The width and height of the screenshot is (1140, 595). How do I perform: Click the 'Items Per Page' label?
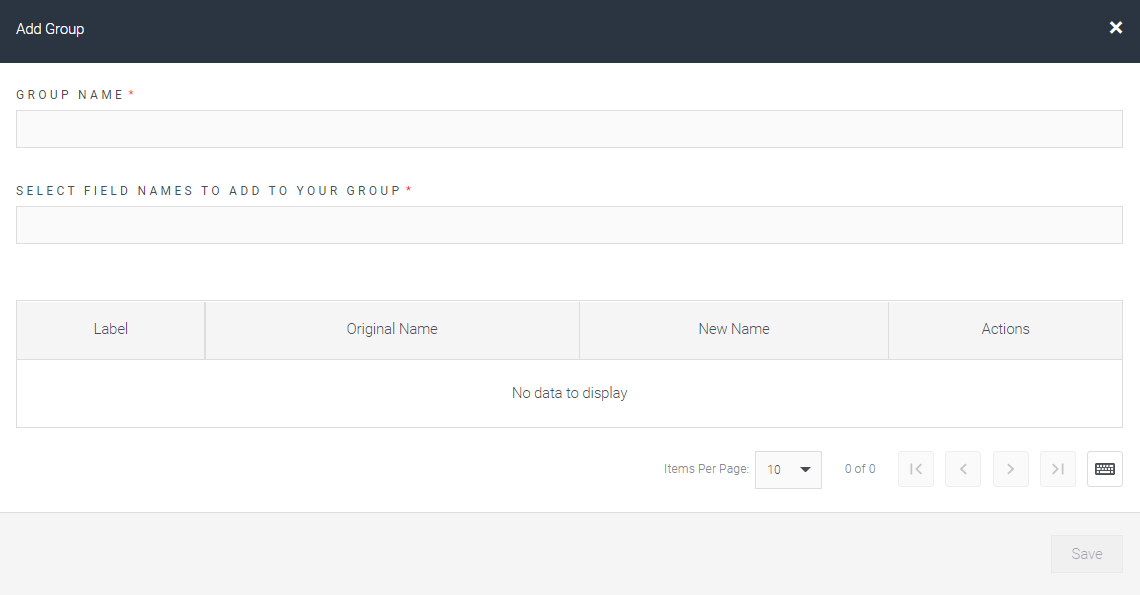tap(706, 469)
